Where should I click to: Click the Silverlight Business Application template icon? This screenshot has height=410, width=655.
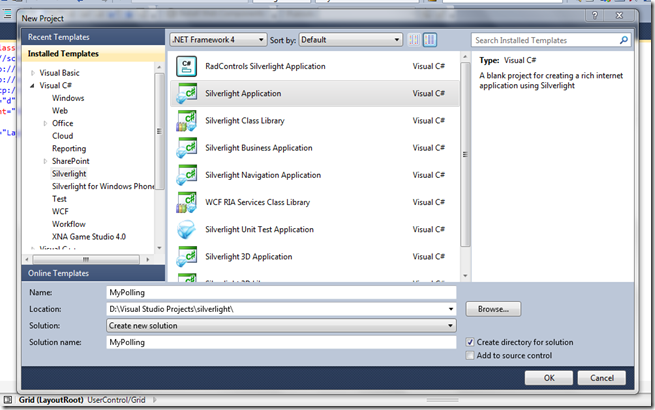tap(186, 148)
